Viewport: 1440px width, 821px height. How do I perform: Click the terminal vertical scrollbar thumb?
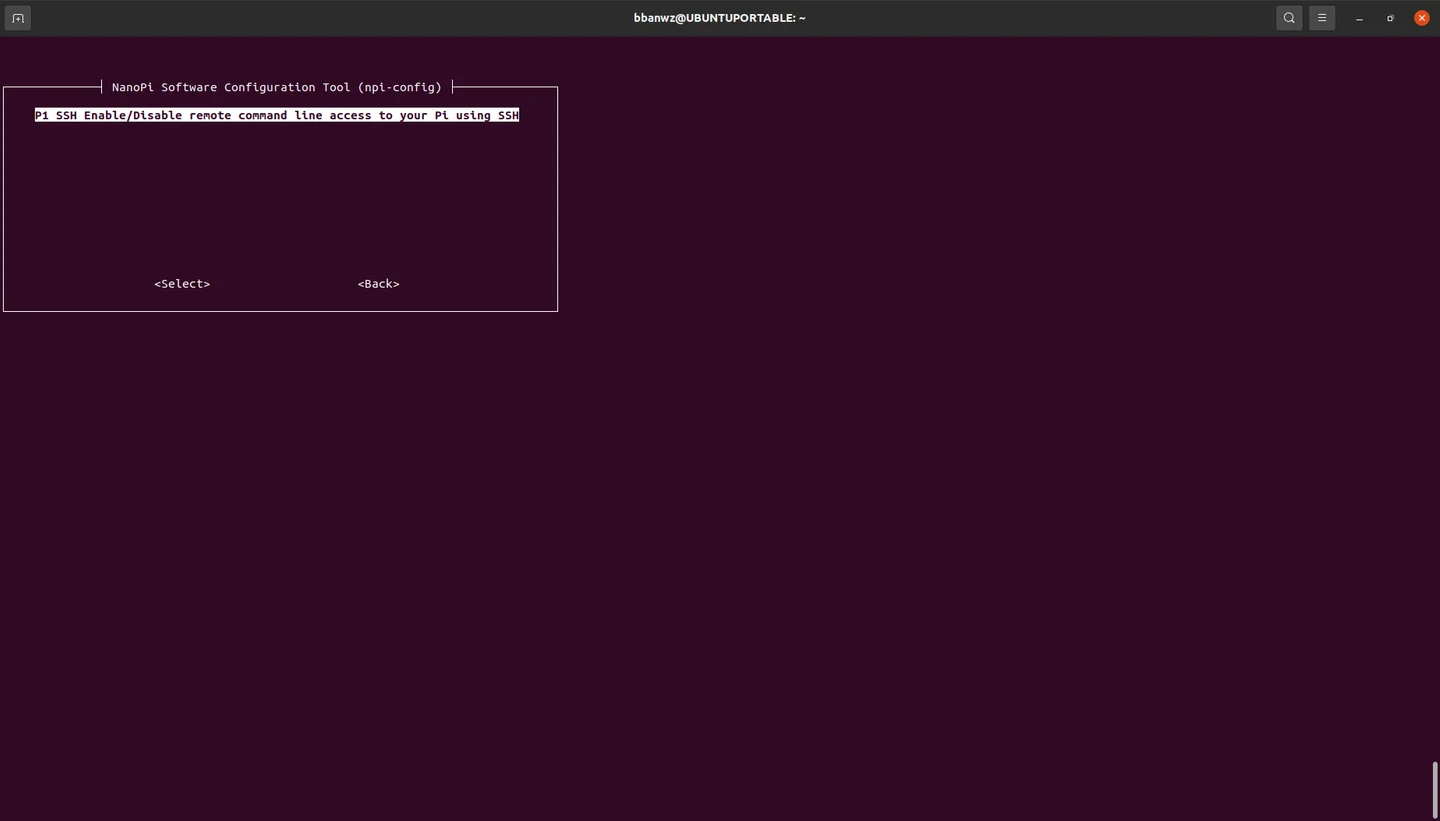pyautogui.click(x=1435, y=790)
